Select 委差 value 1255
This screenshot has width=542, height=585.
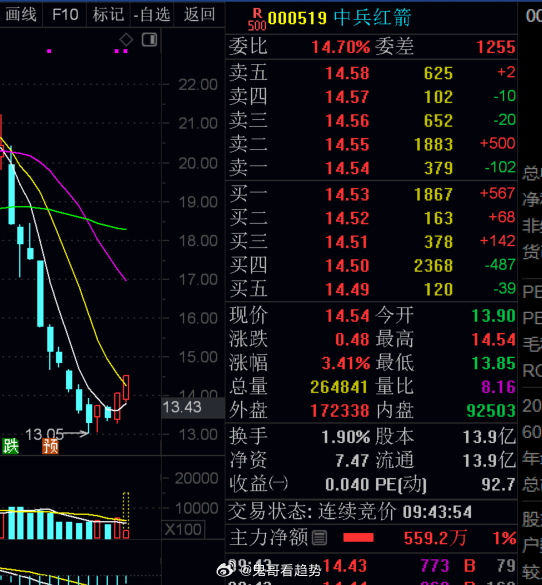coord(496,47)
